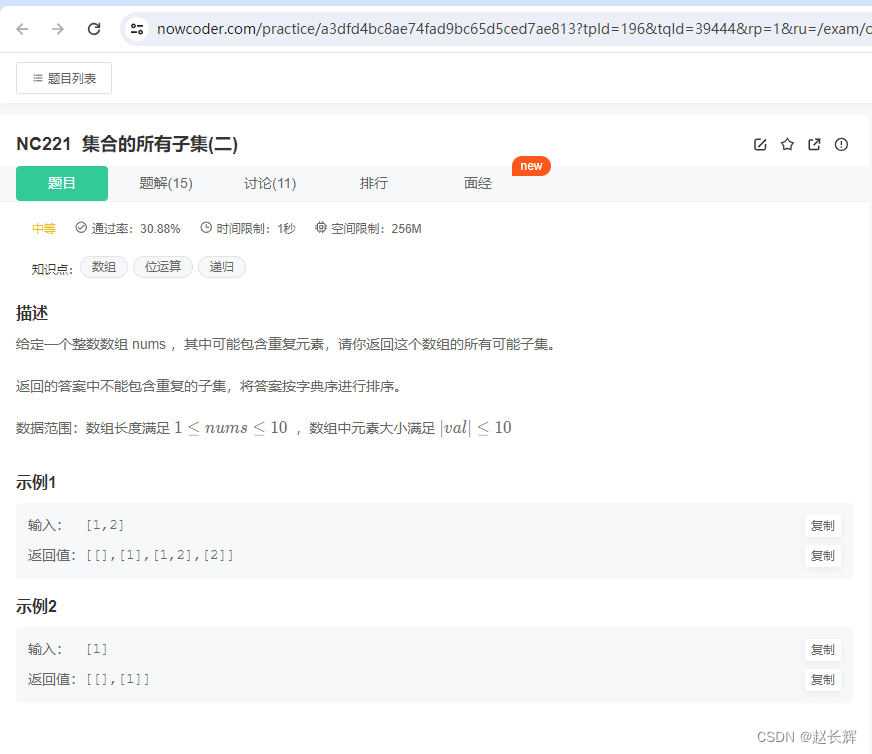The image size is (872, 754).
Task: Click the 递归 knowledge point tag
Action: point(221,266)
